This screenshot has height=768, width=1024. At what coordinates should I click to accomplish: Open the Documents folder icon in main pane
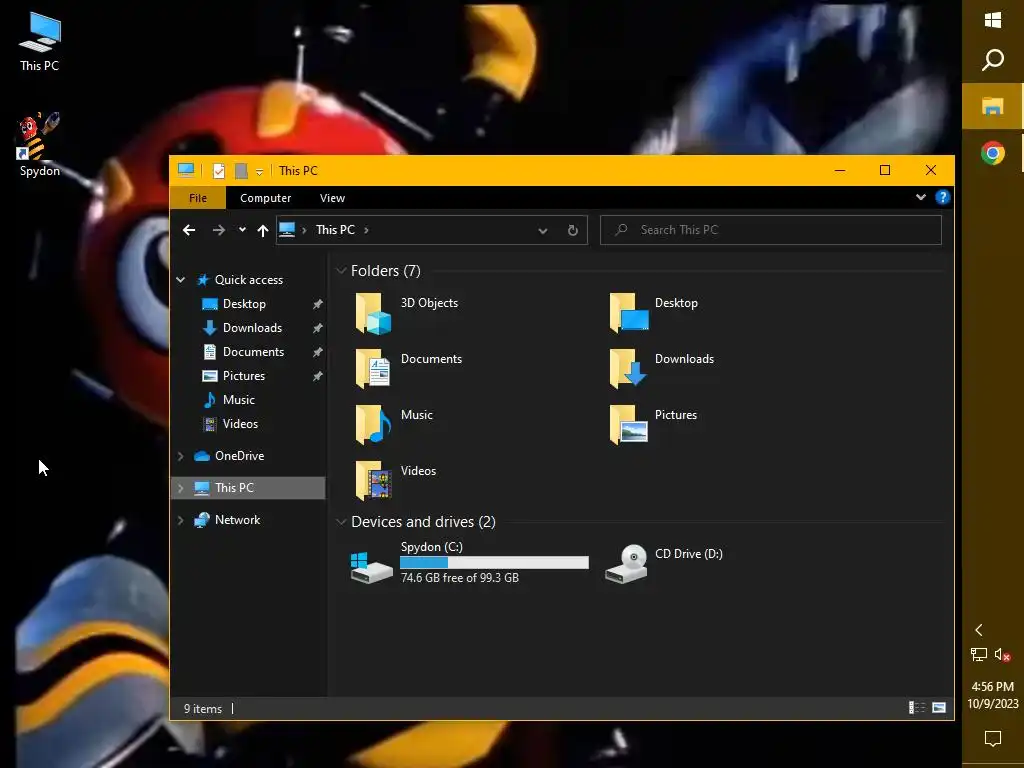tap(373, 368)
